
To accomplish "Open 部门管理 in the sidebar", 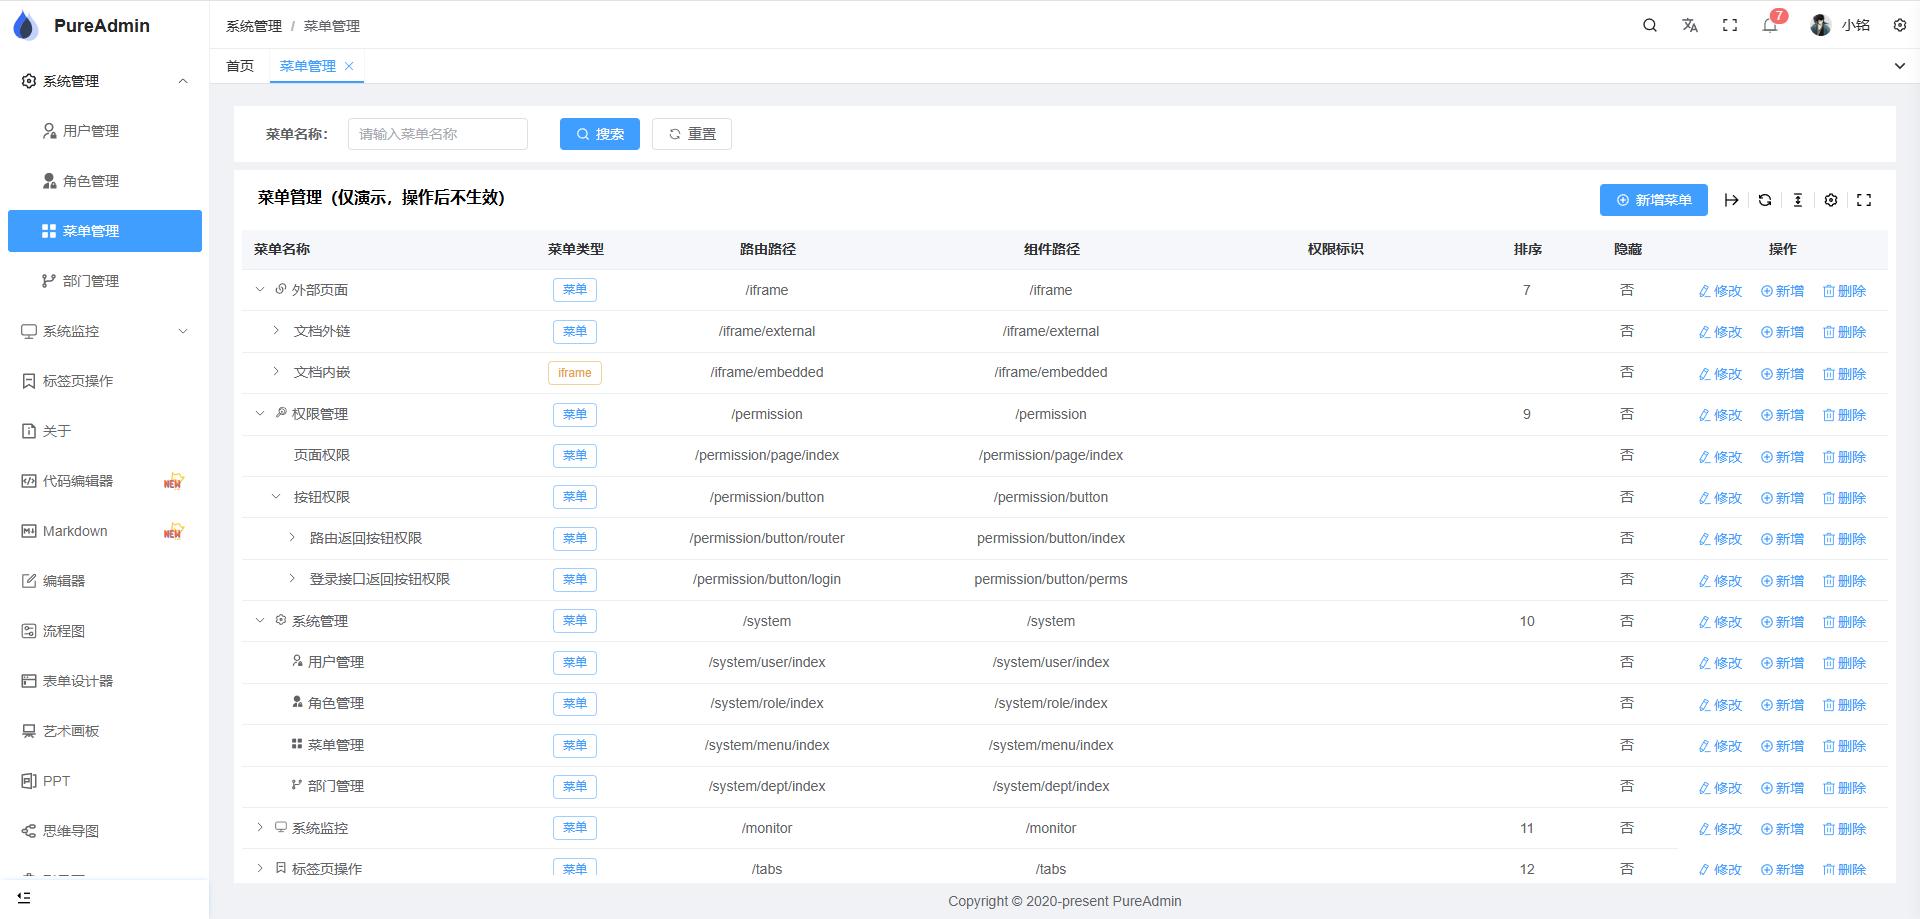I will pos(105,281).
